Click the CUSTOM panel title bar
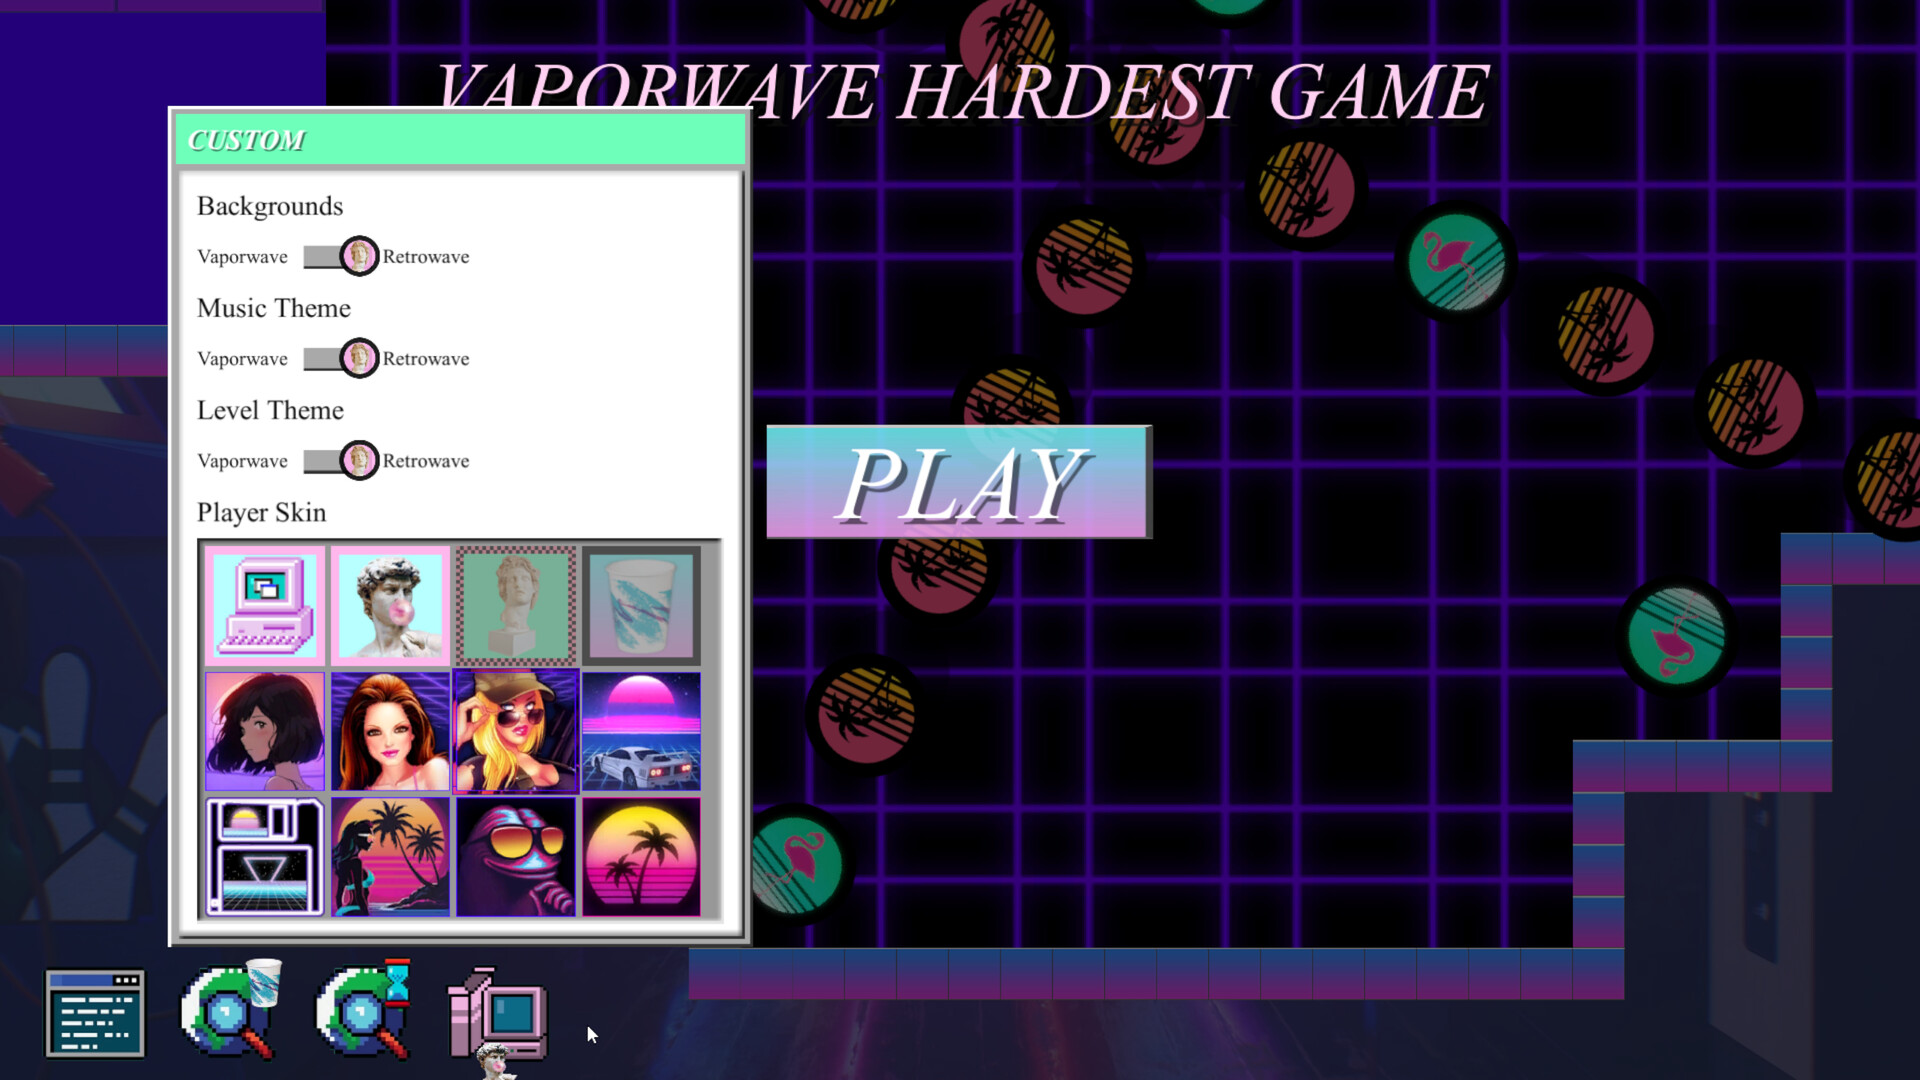Viewport: 1920px width, 1080px height. (460, 139)
